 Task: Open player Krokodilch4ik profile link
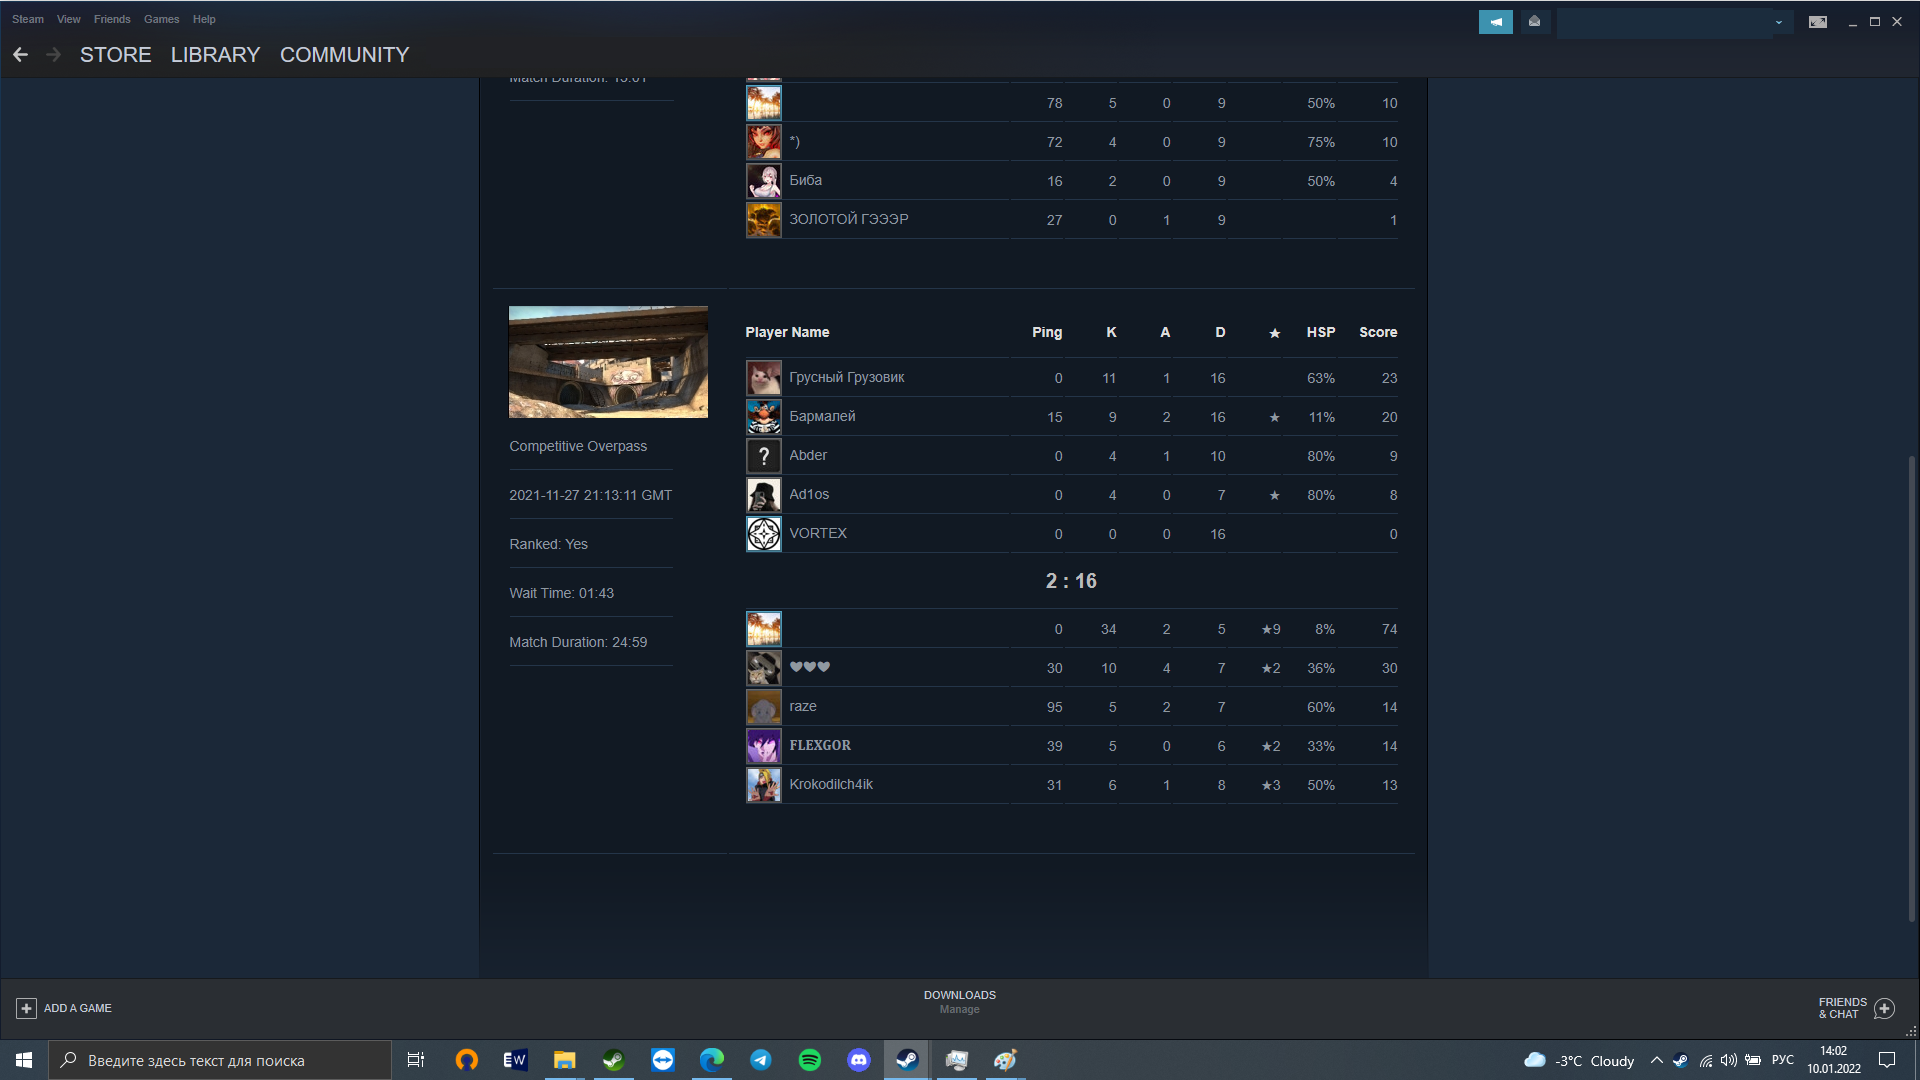point(830,784)
